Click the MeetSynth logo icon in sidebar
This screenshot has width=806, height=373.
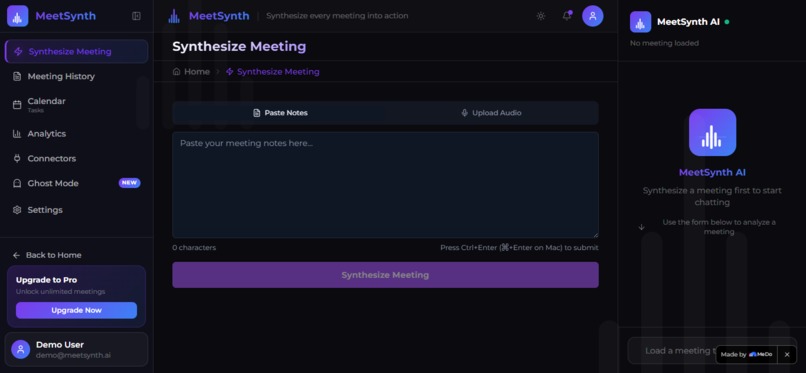(17, 16)
